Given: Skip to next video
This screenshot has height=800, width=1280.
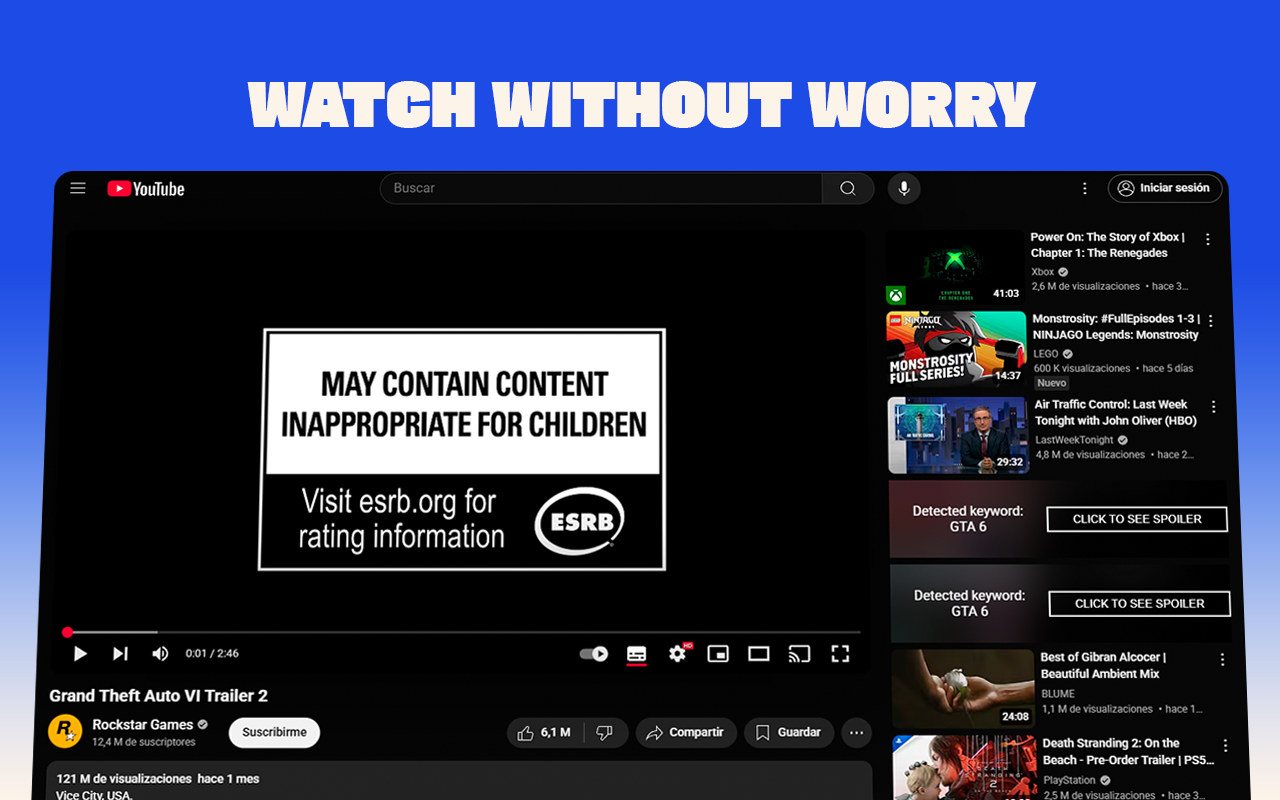Looking at the screenshot, I should pyautogui.click(x=120, y=654).
